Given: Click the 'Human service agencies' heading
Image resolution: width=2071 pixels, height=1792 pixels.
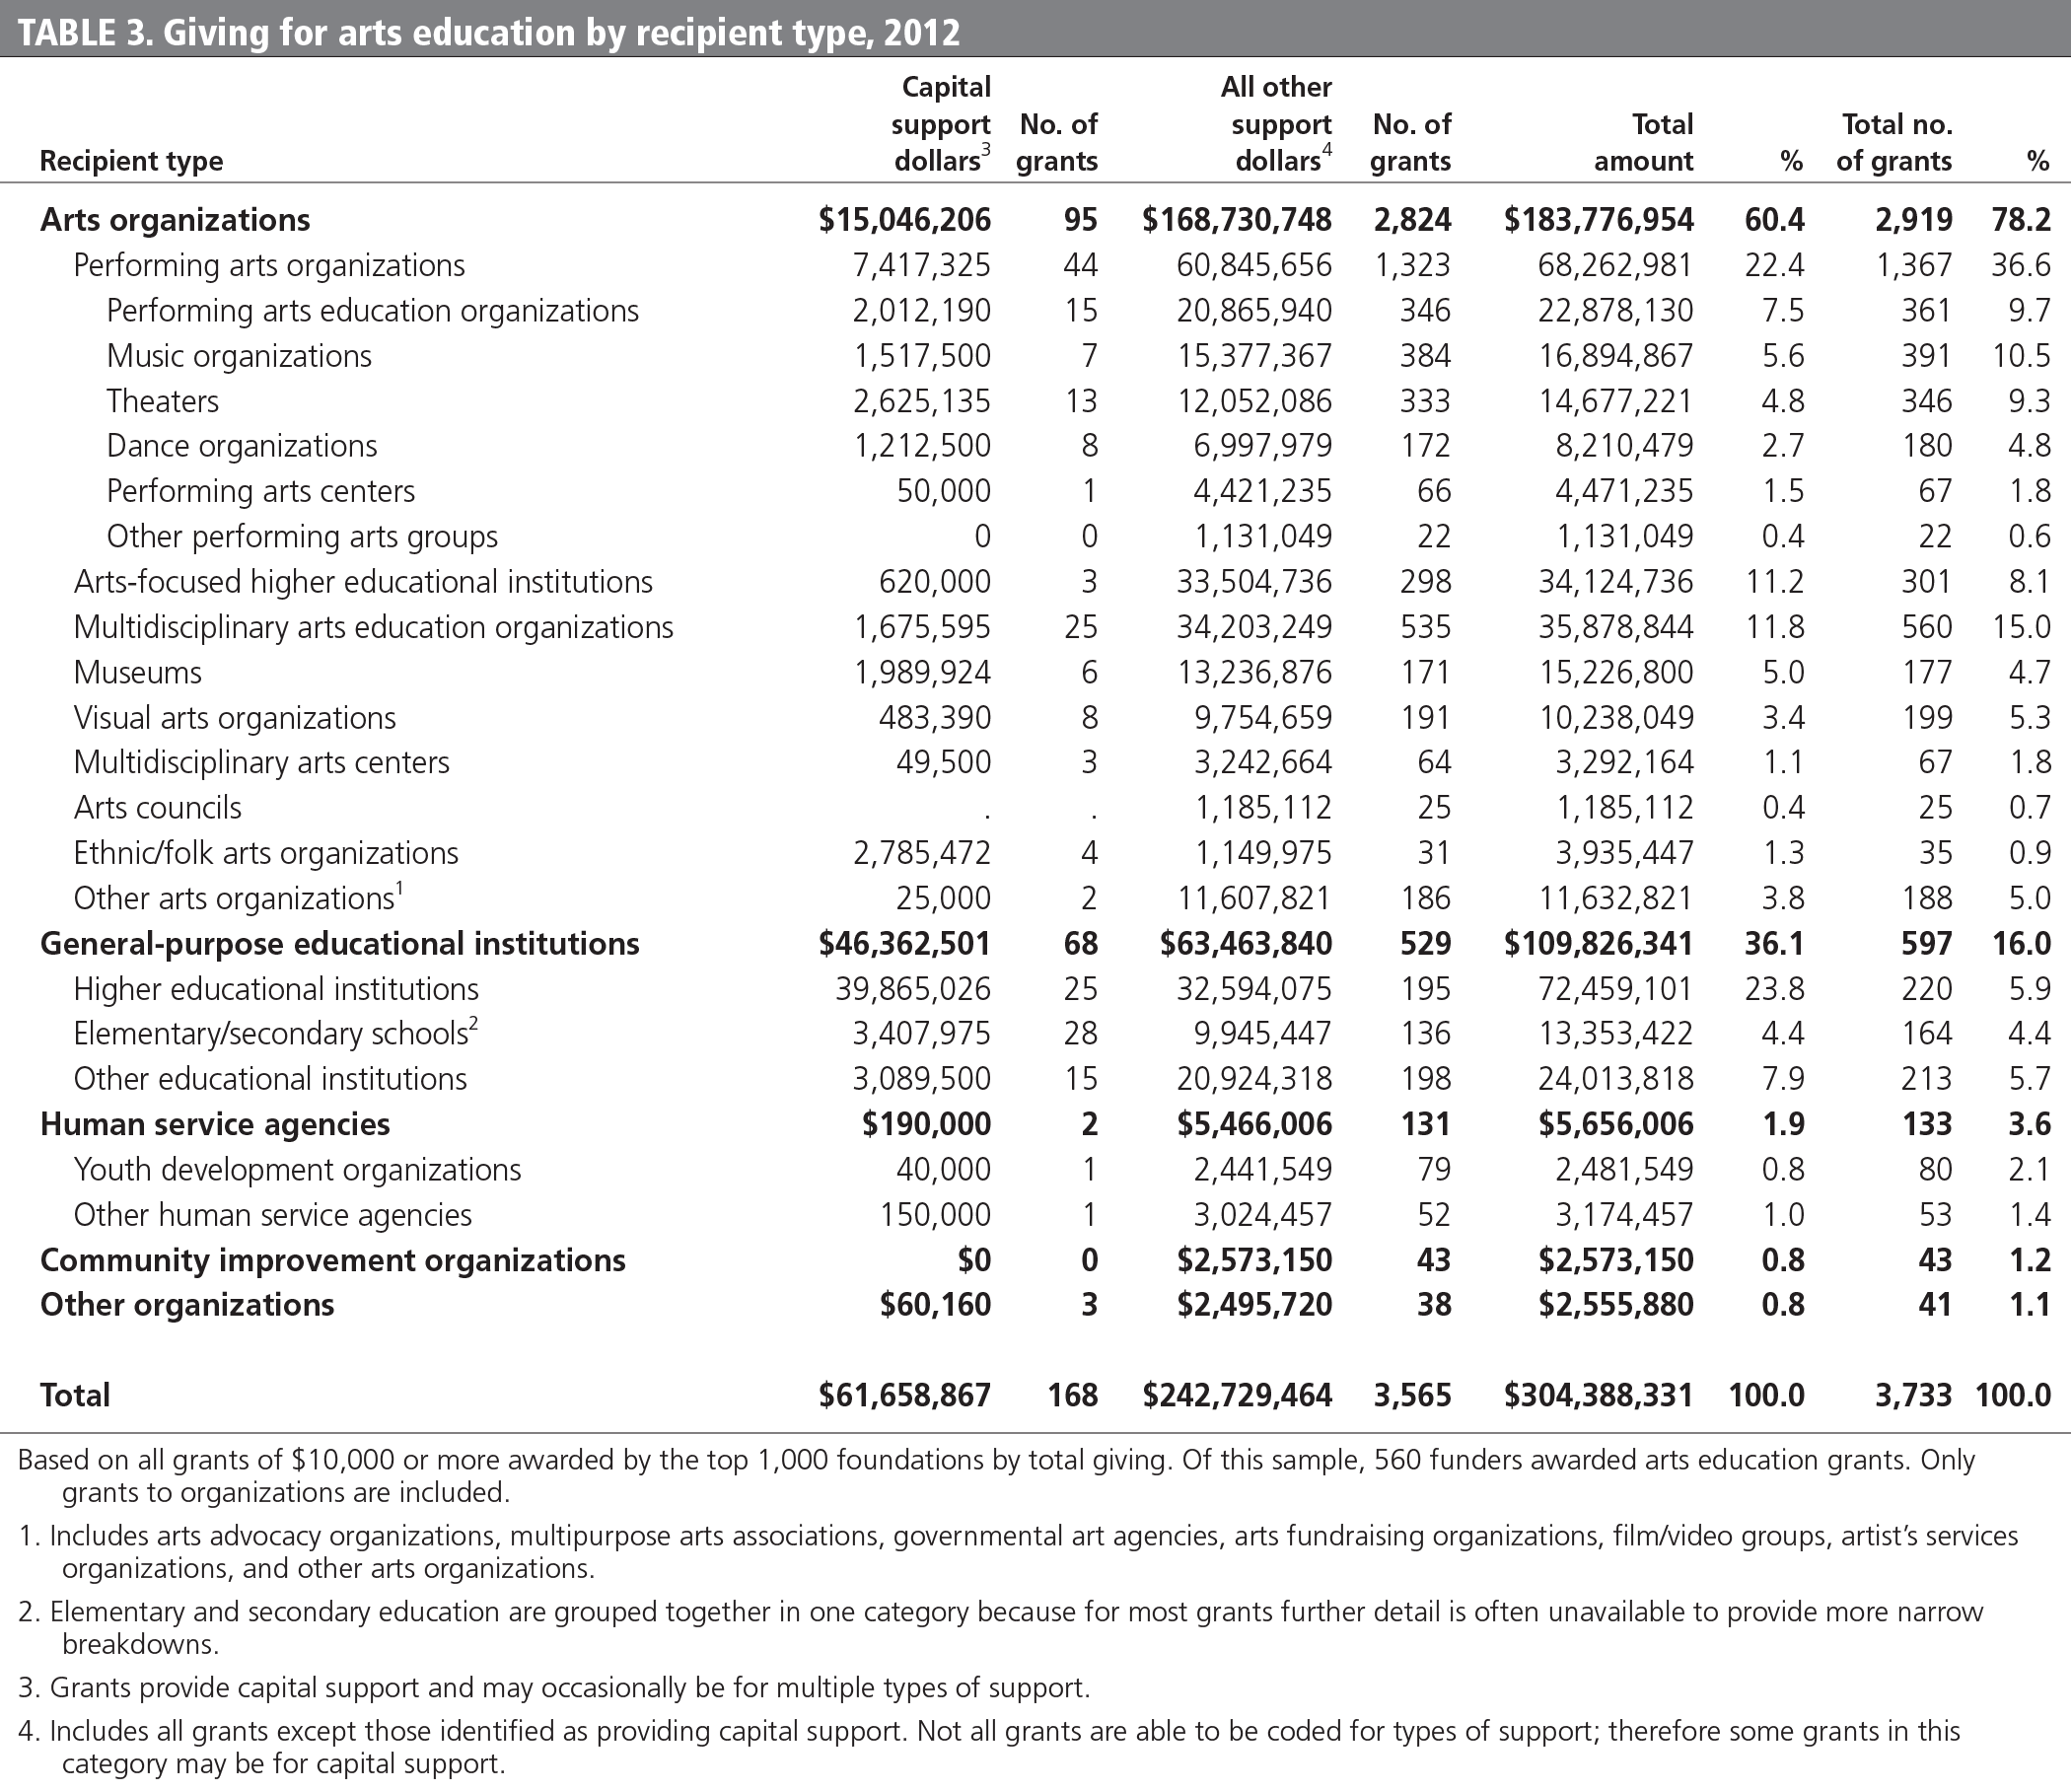Looking at the screenshot, I should click(215, 1124).
